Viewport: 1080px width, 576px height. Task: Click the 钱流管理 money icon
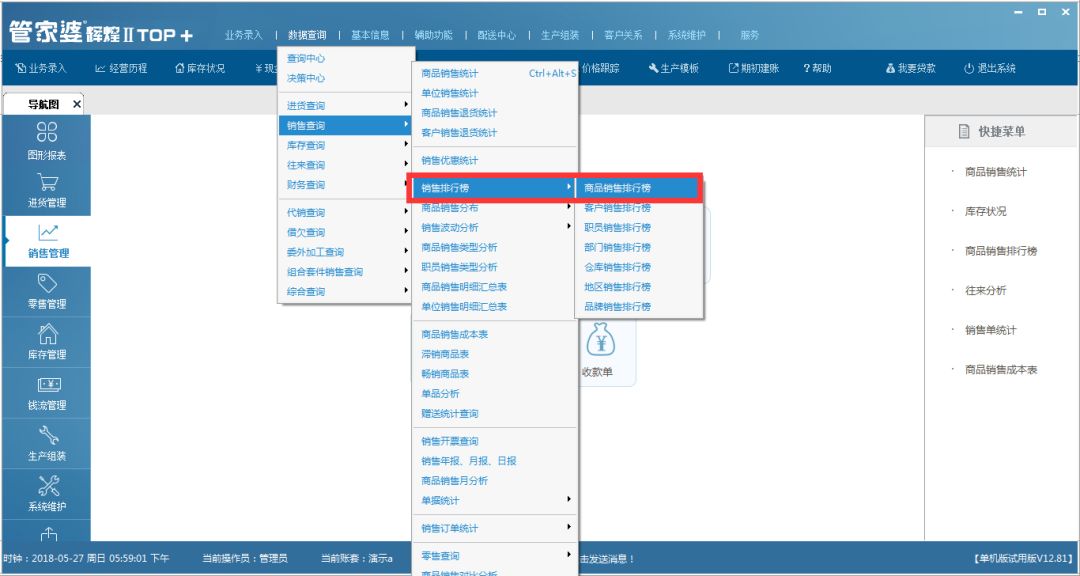coord(46,391)
